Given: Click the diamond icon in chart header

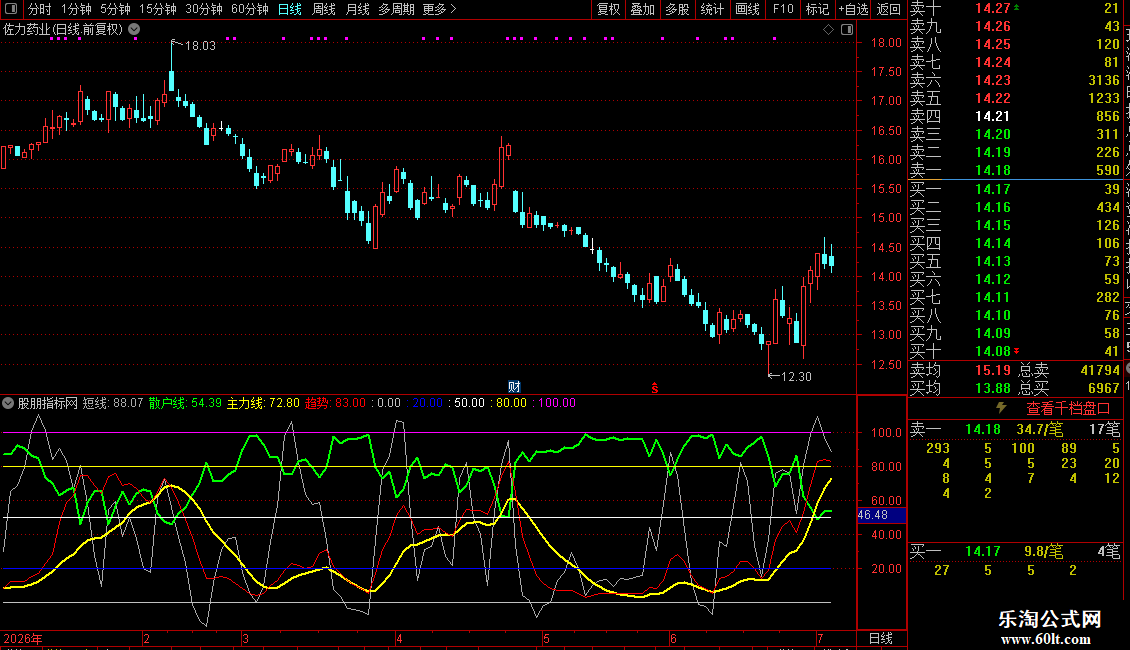Looking at the screenshot, I should (828, 30).
